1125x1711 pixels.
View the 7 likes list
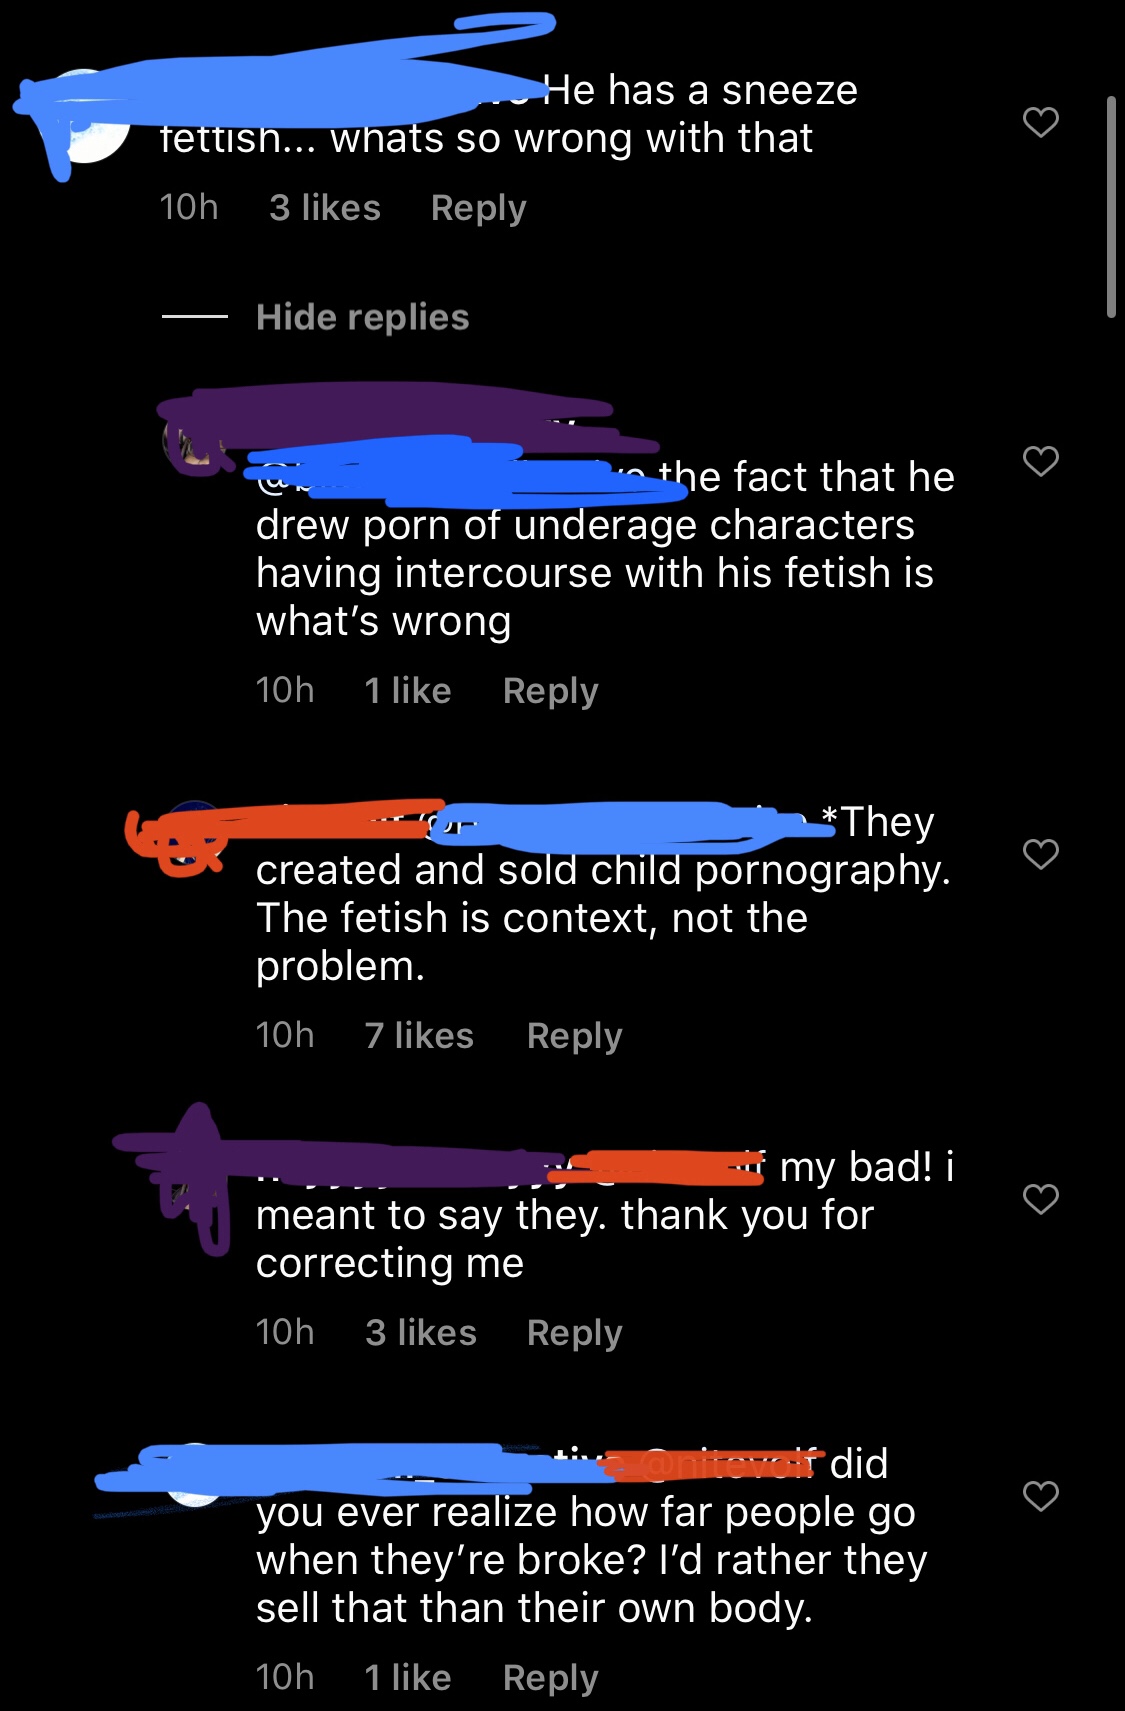point(419,1036)
